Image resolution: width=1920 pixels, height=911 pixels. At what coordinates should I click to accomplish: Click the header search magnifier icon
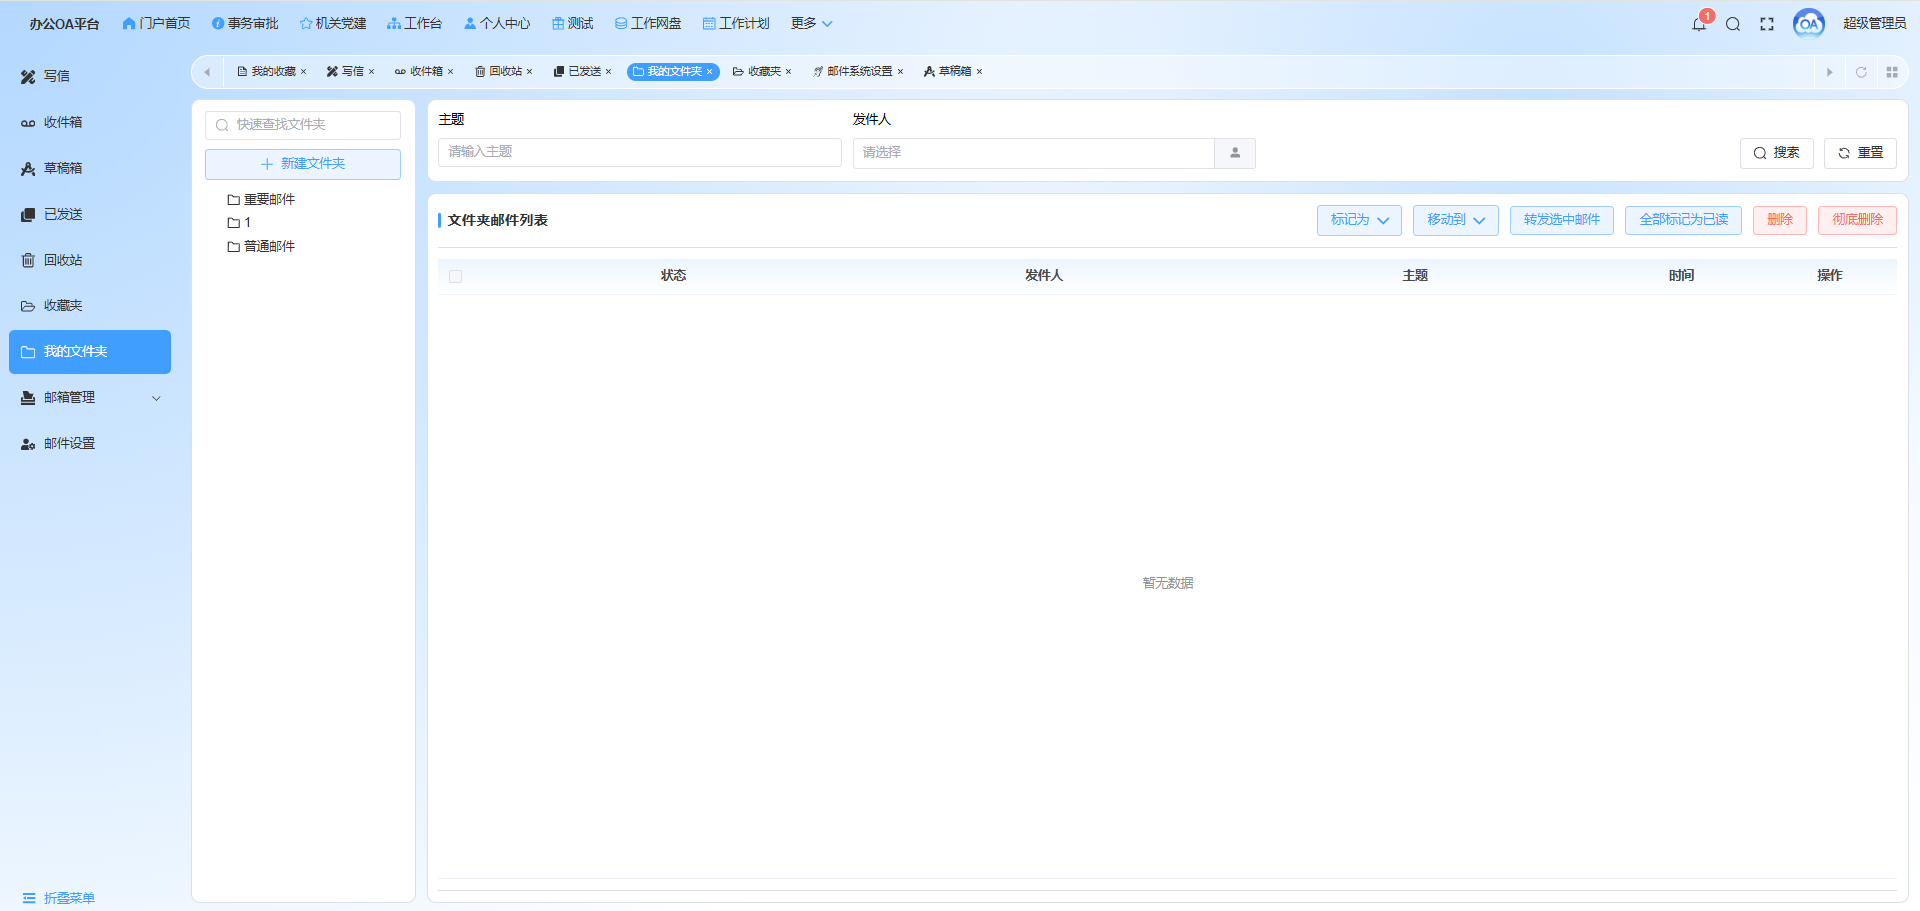pyautogui.click(x=1733, y=24)
